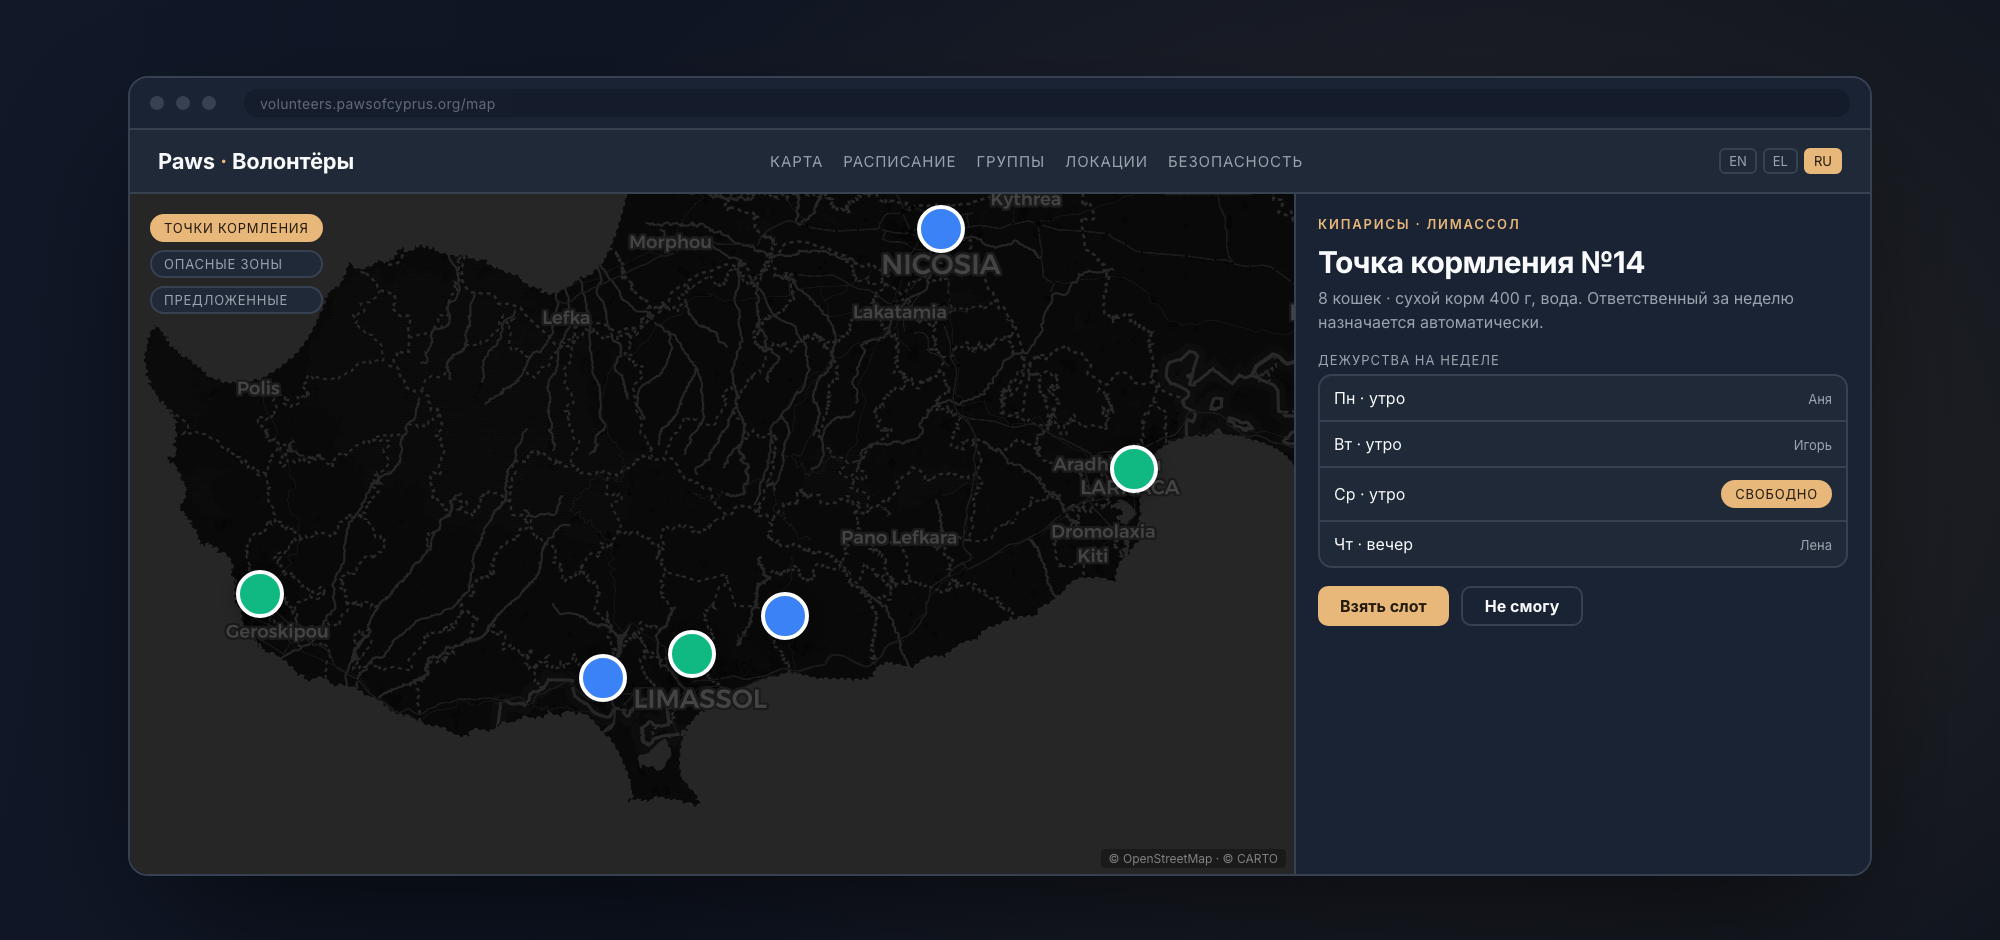
Task: Open the OpenStreetMap · CARTO attribution link
Action: pos(1193,859)
